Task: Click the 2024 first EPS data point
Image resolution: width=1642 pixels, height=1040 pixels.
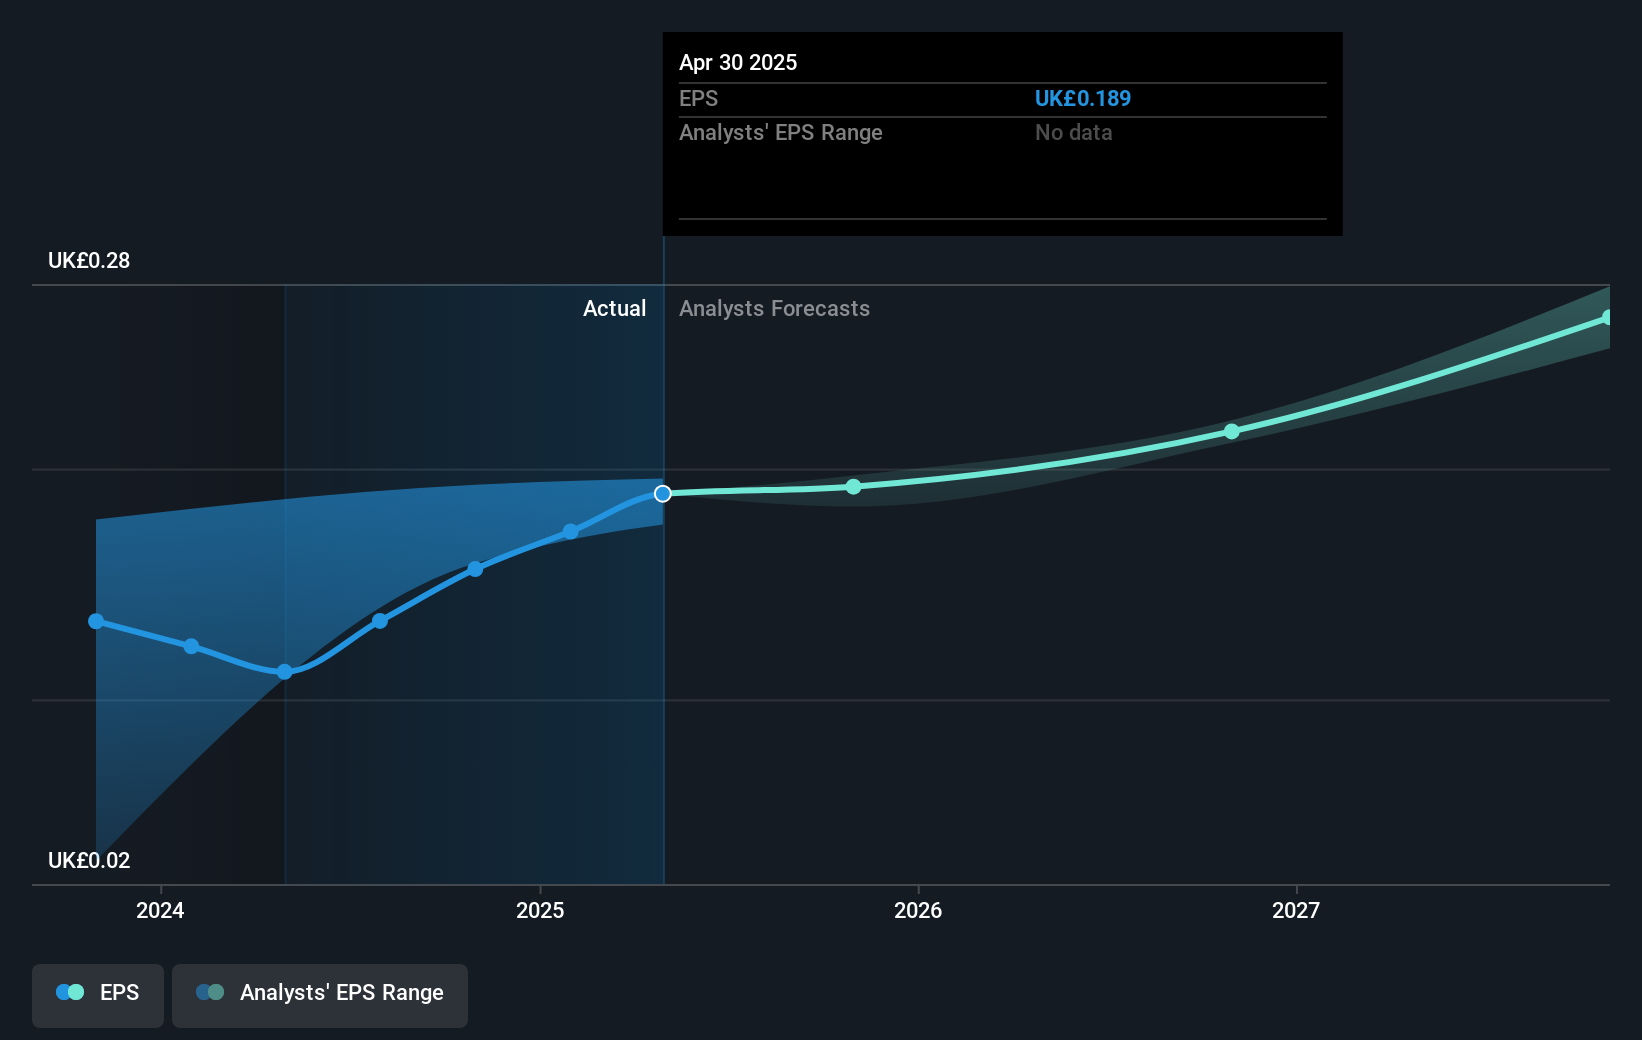Action: [x=95, y=621]
